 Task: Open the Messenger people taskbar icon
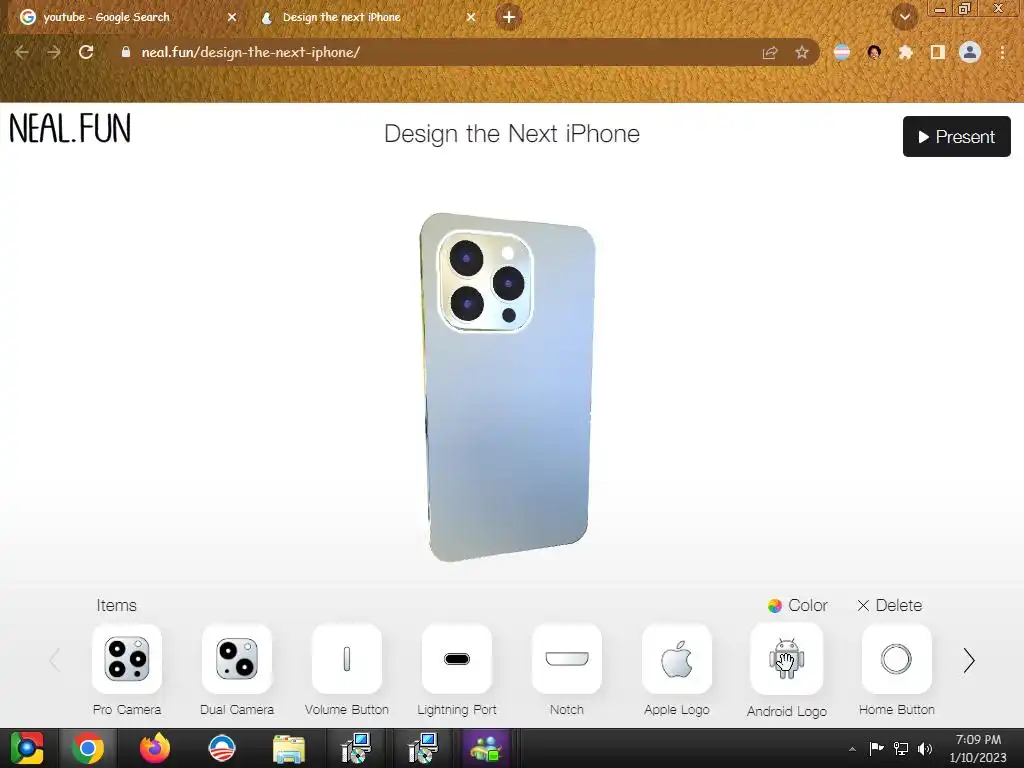[x=485, y=748]
